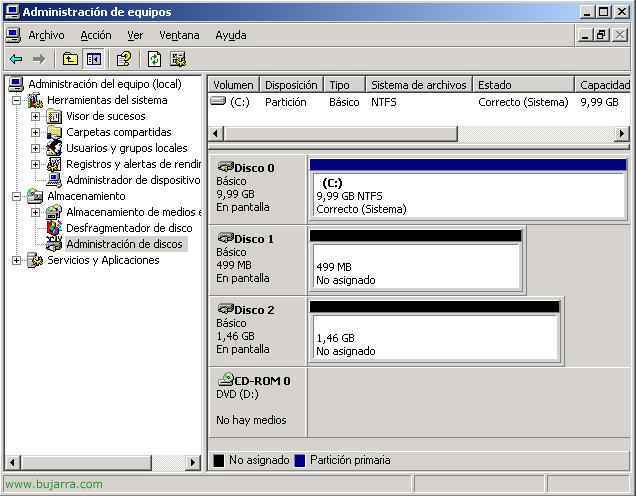Collapse the Herramientas del sistema node
The height and width of the screenshot is (496, 636).
click(17, 100)
